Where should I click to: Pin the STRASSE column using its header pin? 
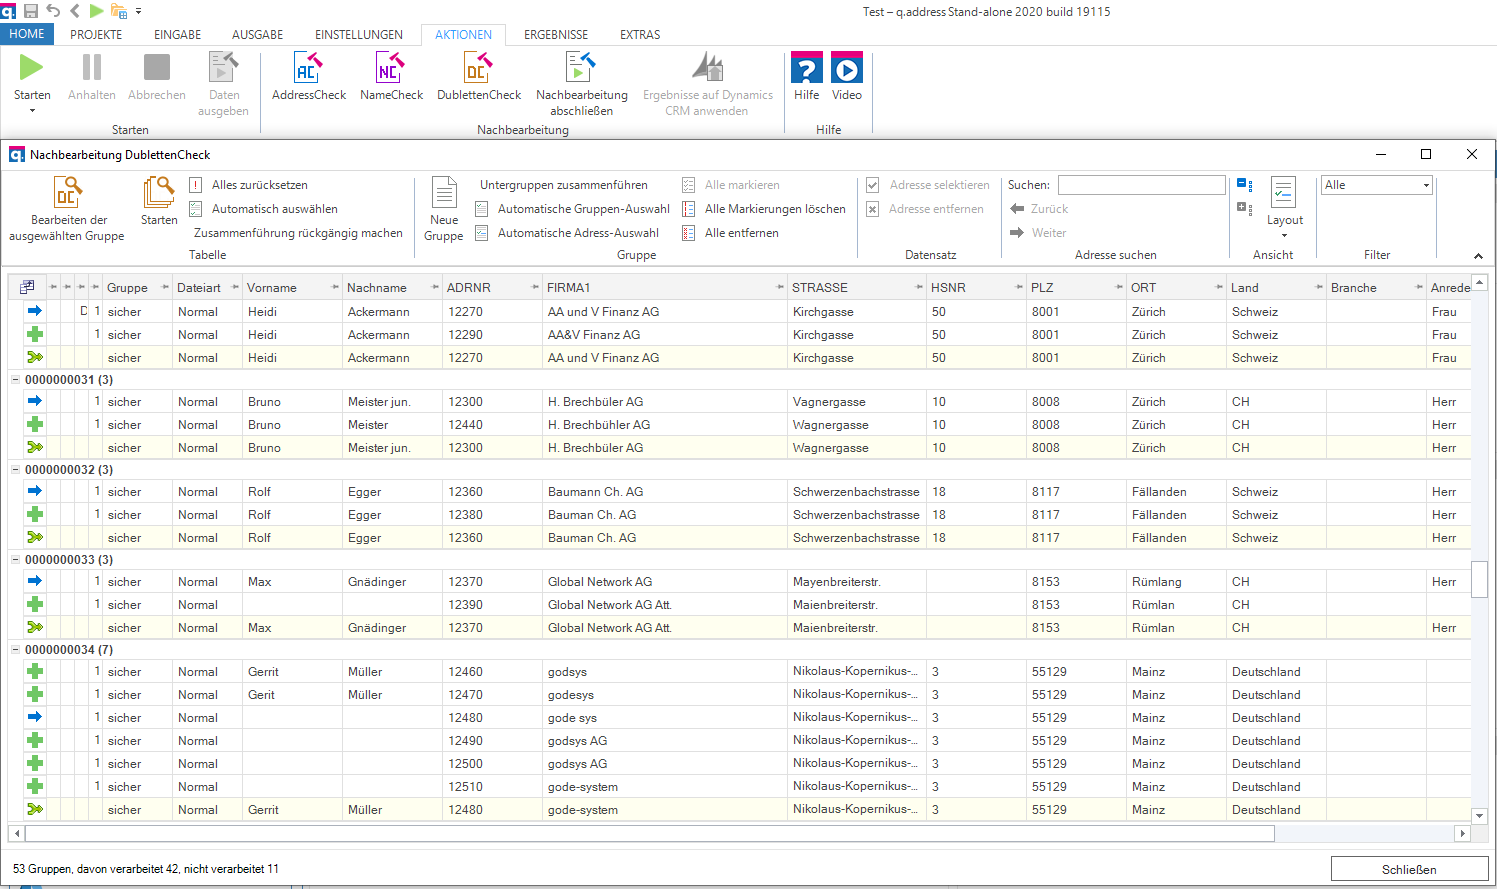click(x=919, y=287)
